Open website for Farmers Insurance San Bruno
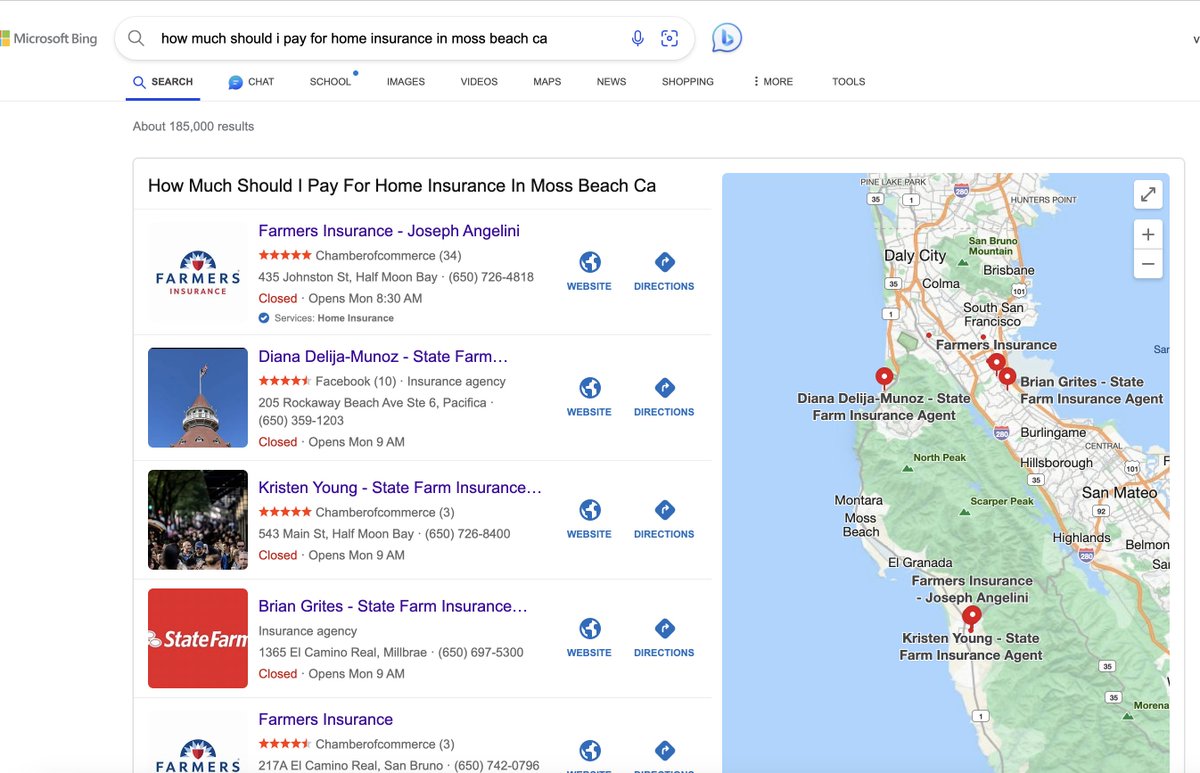1200x773 pixels. coord(589,755)
